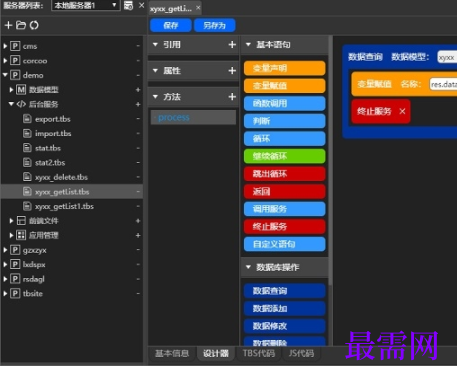Select the rsdagl project
The image size is (457, 377).
coord(33,279)
